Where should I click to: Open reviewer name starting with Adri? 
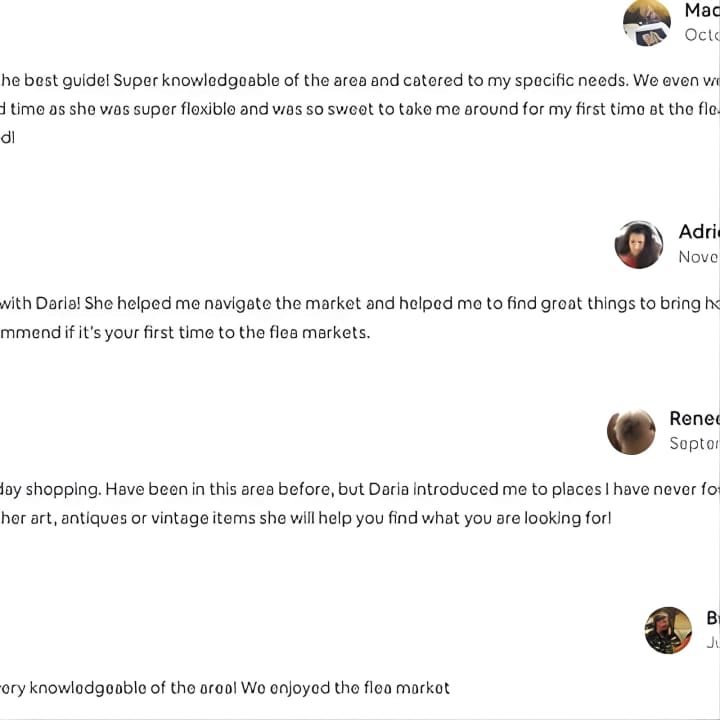click(699, 231)
